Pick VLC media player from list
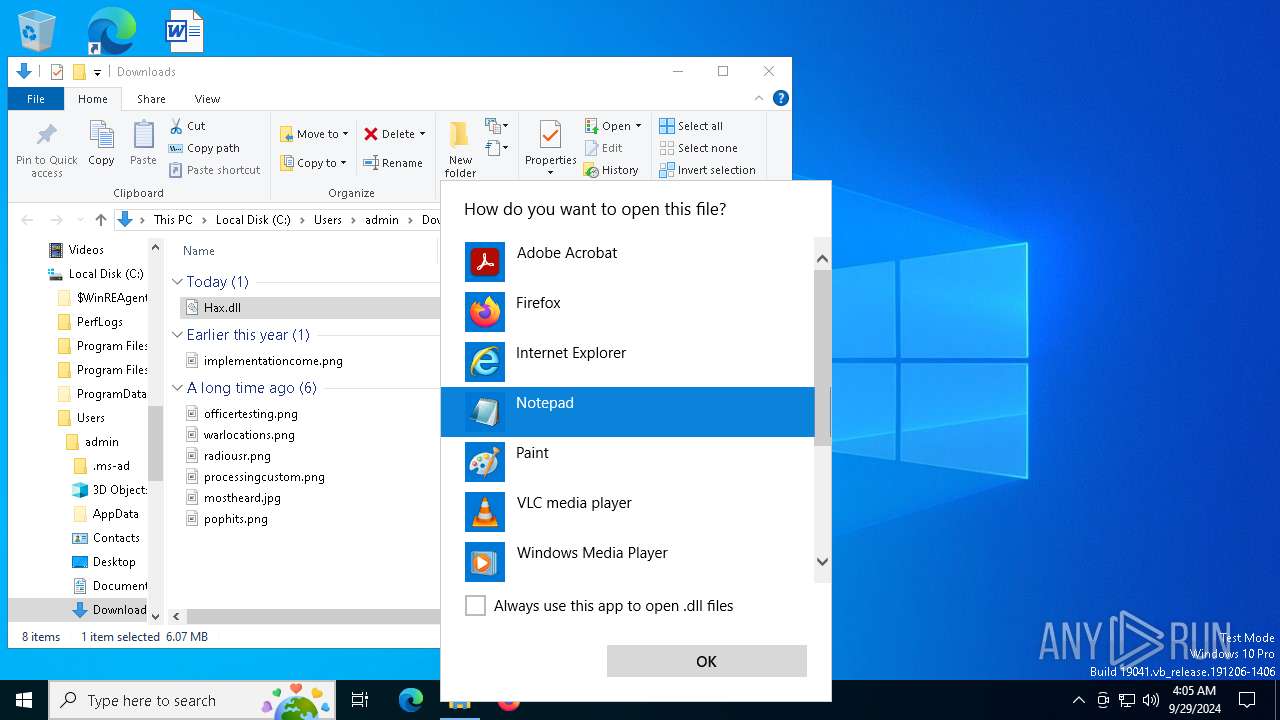This screenshot has height=720, width=1280. pyautogui.click(x=628, y=512)
